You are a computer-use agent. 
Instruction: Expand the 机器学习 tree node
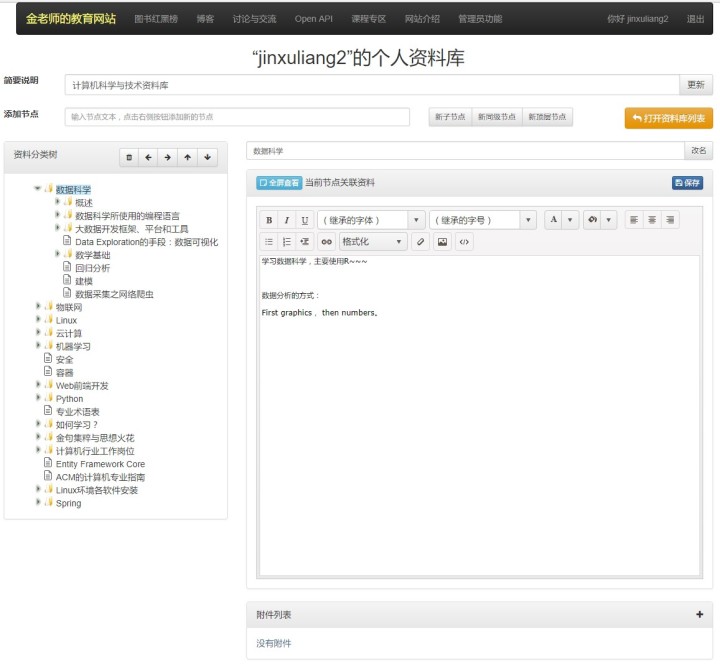coord(39,346)
